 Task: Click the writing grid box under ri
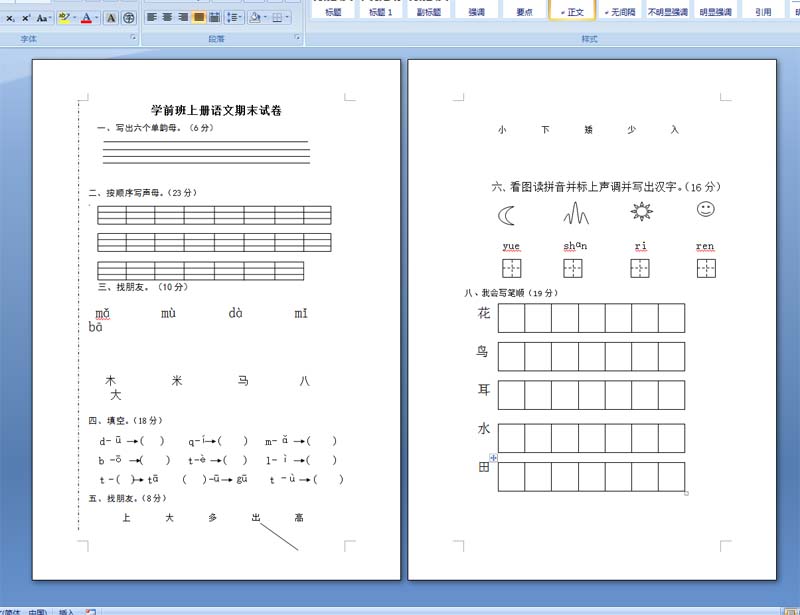[640, 268]
